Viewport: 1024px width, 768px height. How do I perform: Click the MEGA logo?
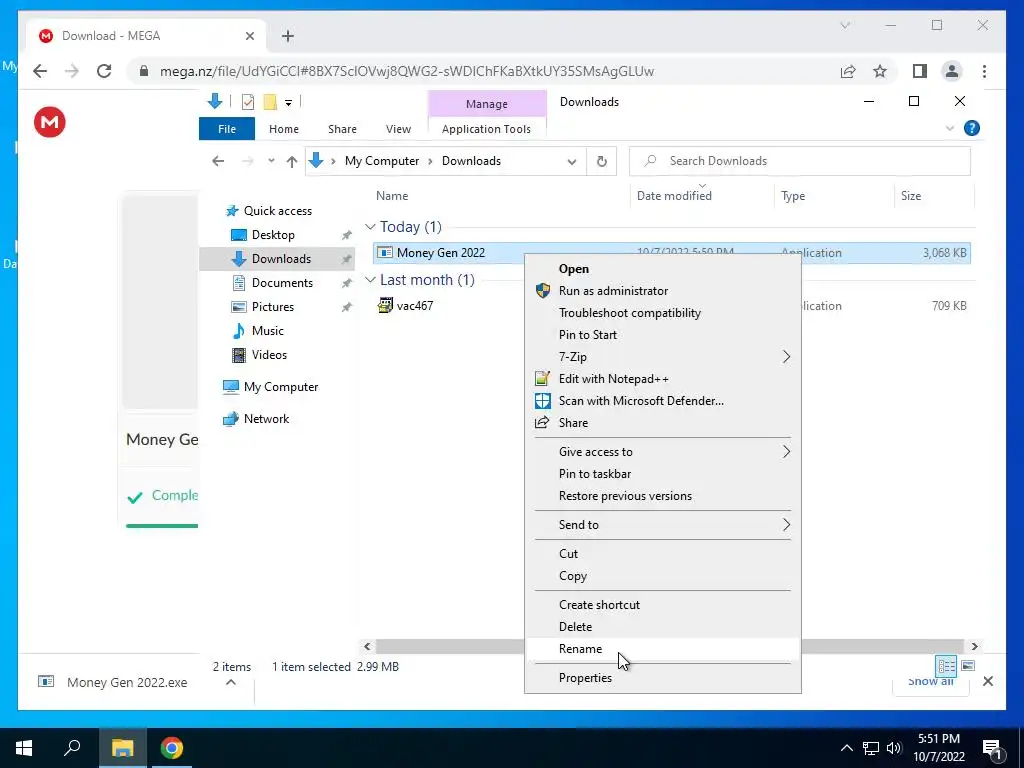coord(50,122)
